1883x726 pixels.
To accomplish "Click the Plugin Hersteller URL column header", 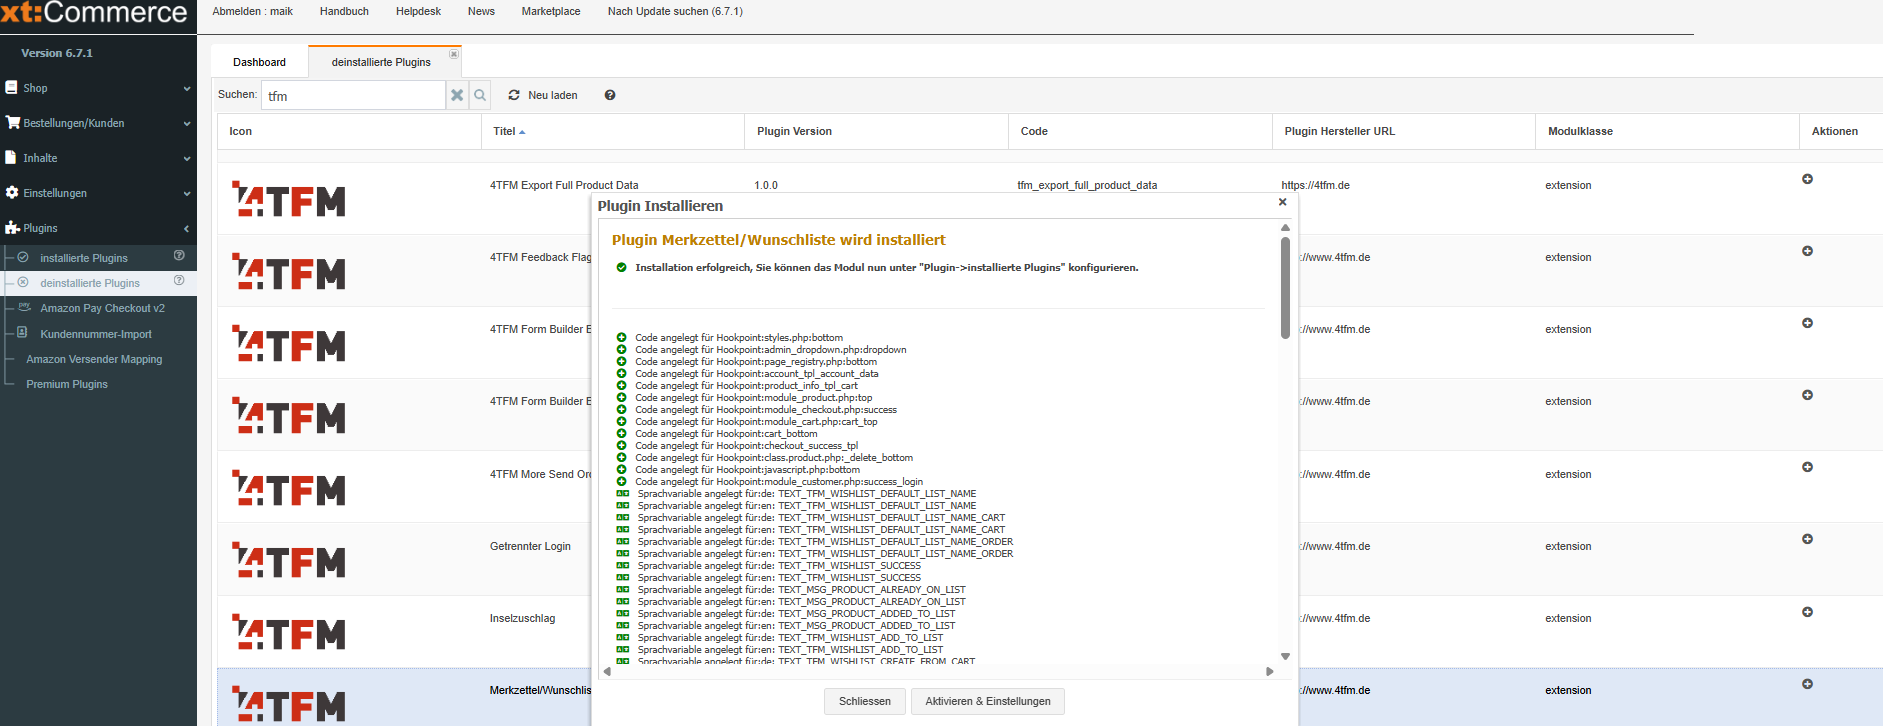I will [x=1404, y=131].
